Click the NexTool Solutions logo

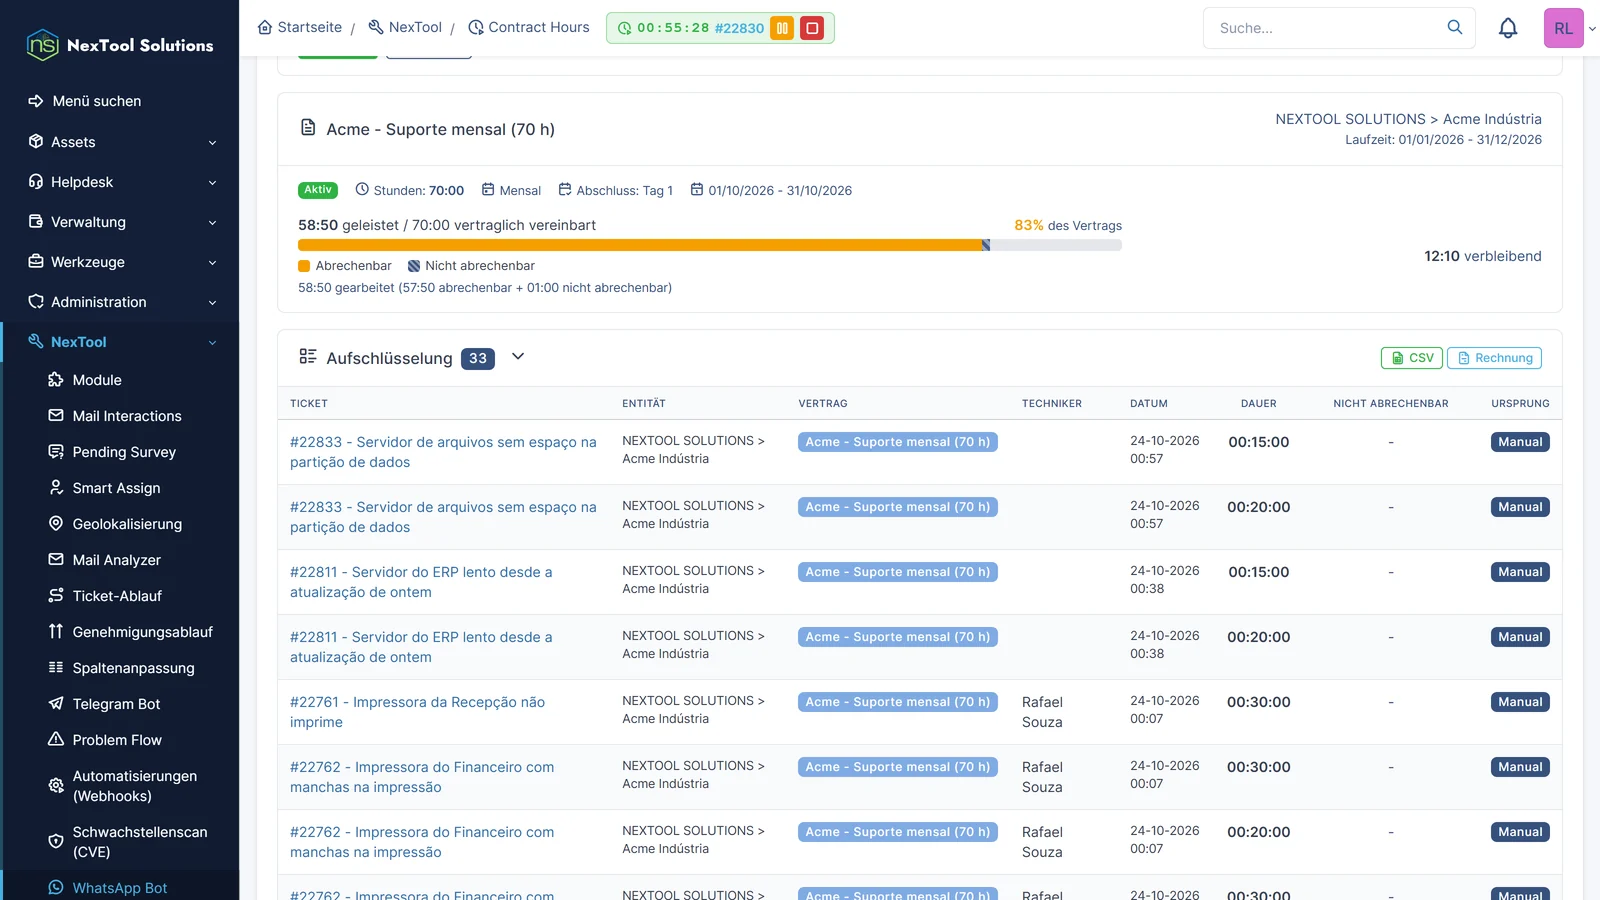pos(120,45)
